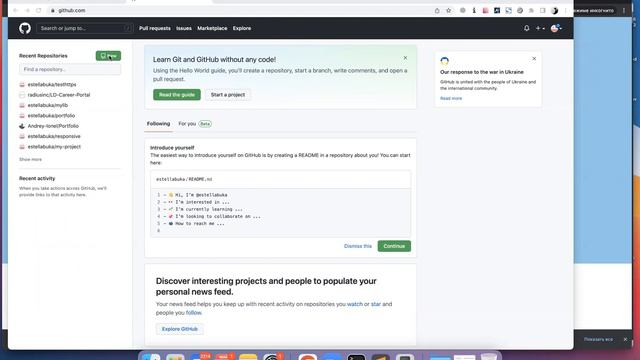Switch to the Following tab
Image resolution: width=640 pixels, height=360 pixels.
tap(158, 124)
